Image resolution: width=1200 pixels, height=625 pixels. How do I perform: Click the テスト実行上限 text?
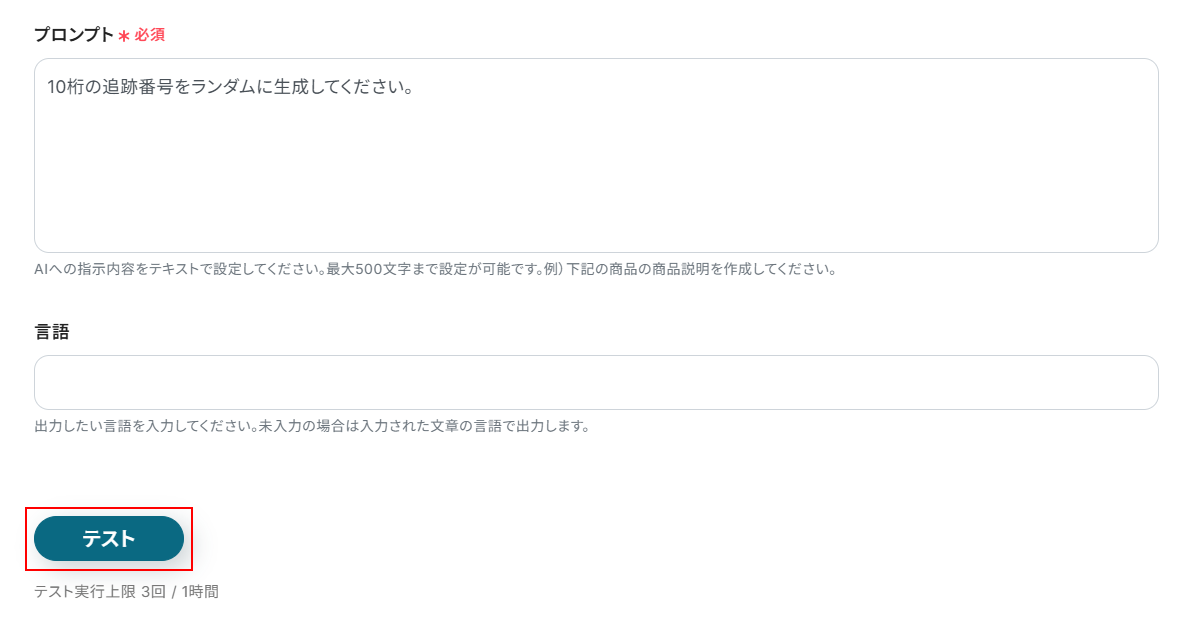pyautogui.click(x=85, y=592)
